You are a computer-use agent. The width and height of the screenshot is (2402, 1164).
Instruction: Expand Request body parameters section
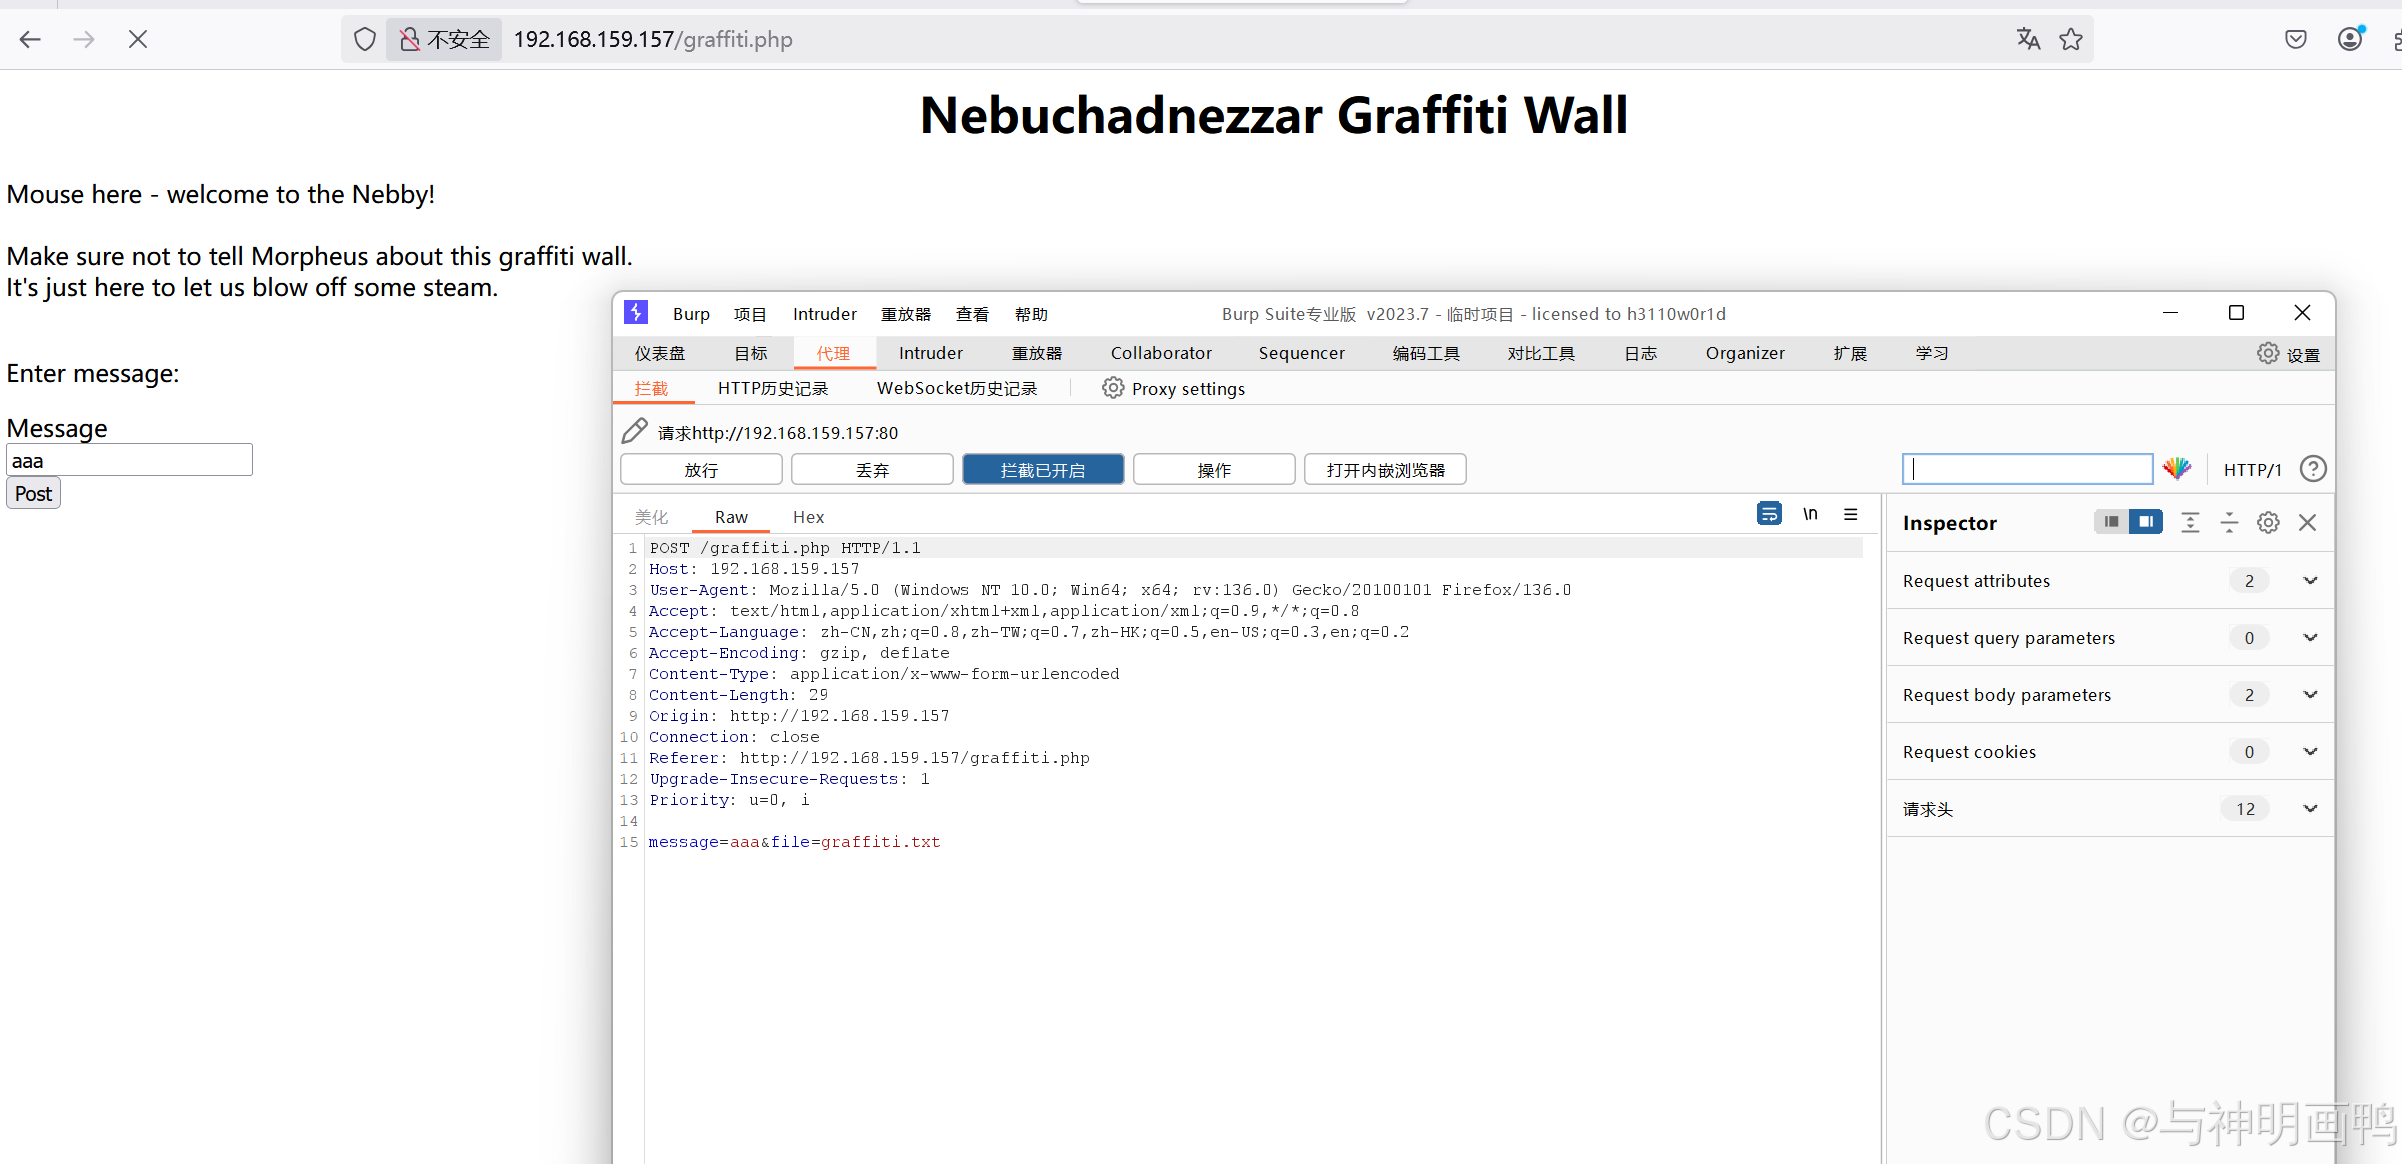(x=2310, y=695)
